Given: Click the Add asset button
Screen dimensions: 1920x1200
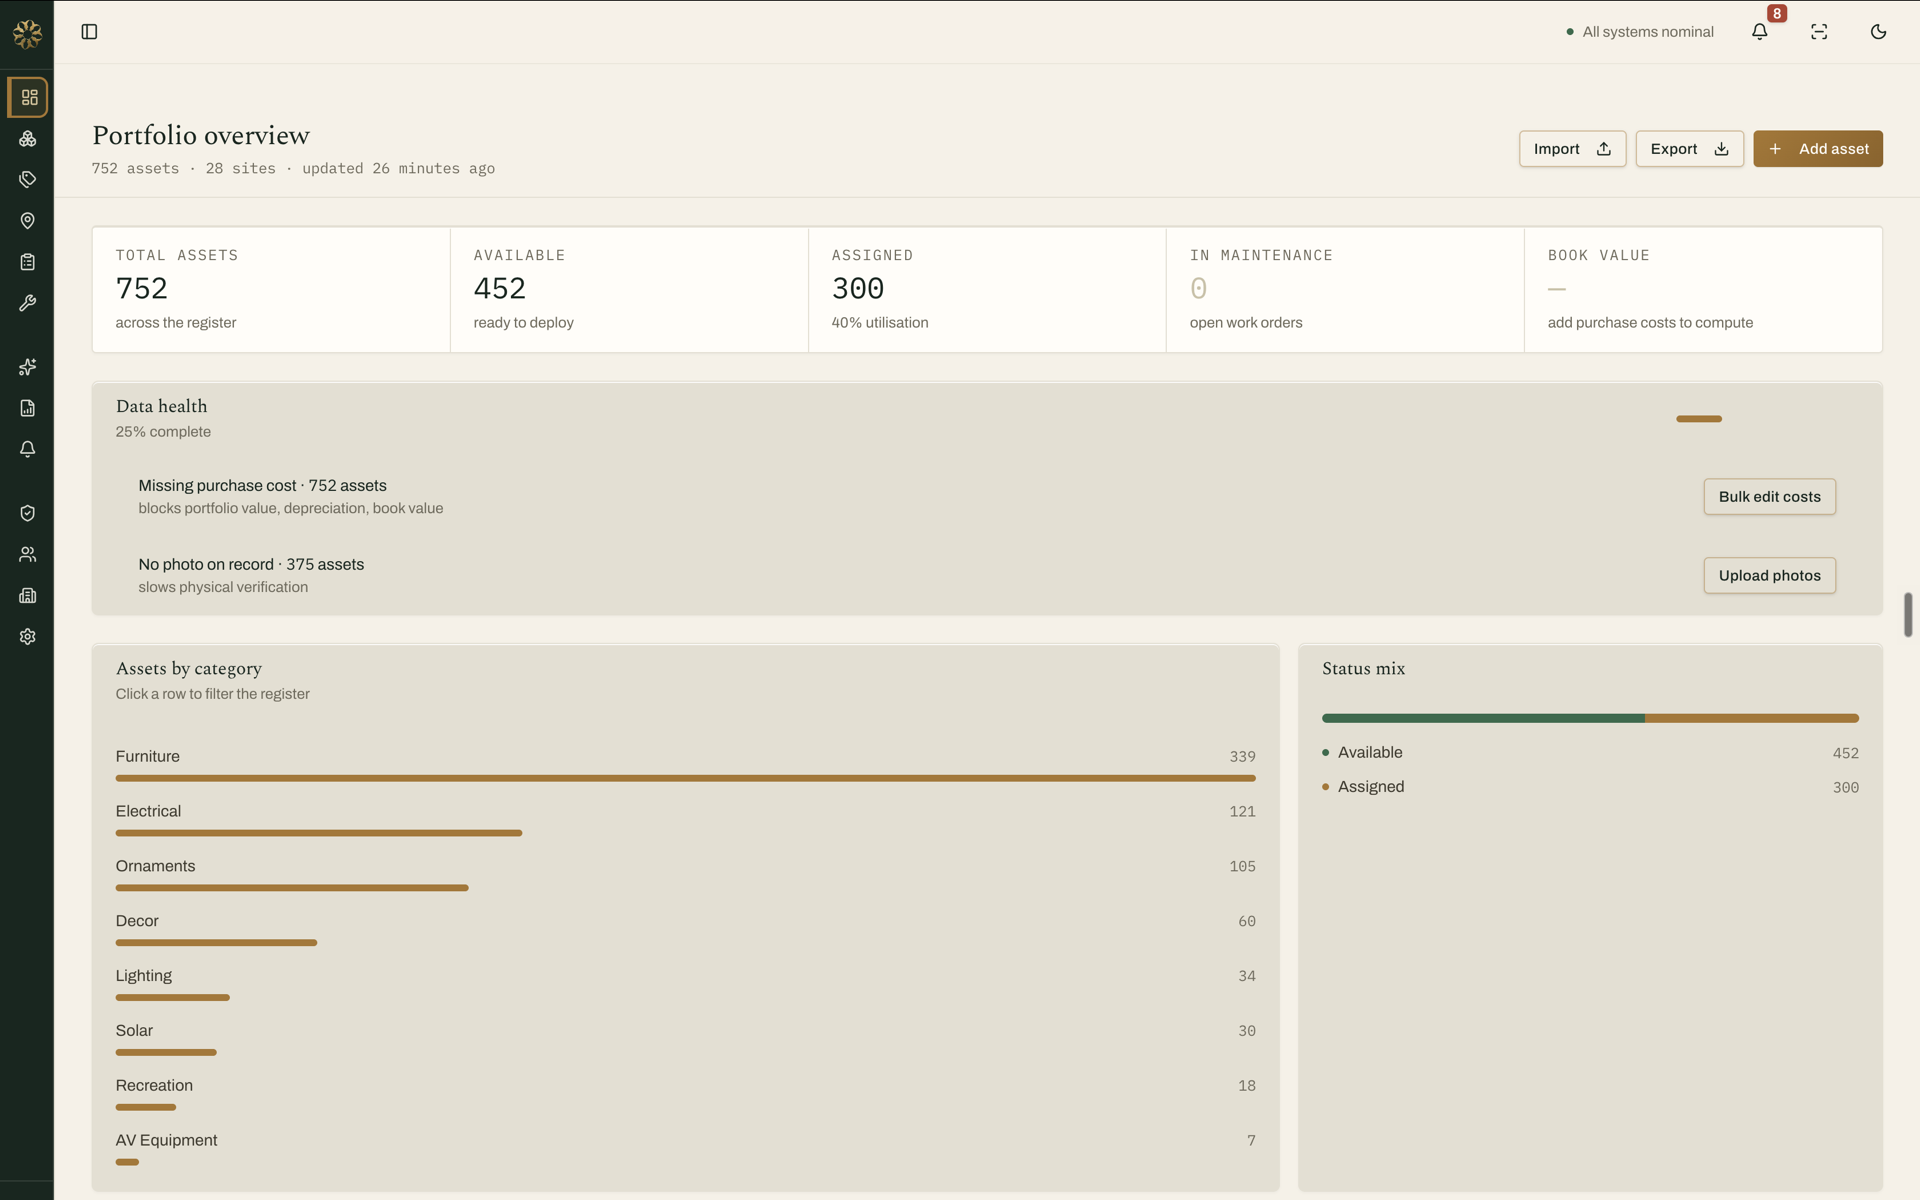Looking at the screenshot, I should click(1817, 149).
